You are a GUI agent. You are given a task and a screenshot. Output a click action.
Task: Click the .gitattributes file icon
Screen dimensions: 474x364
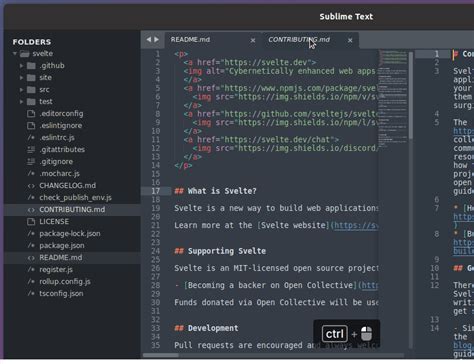tap(31, 150)
